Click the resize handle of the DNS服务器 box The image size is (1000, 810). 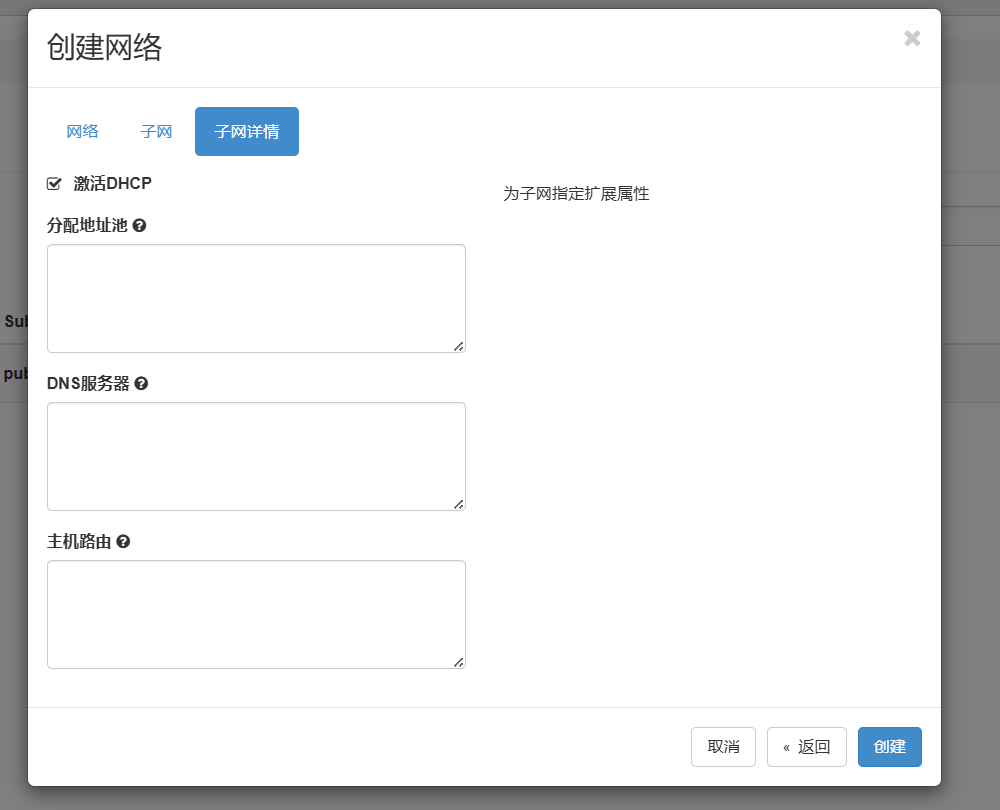point(458,503)
